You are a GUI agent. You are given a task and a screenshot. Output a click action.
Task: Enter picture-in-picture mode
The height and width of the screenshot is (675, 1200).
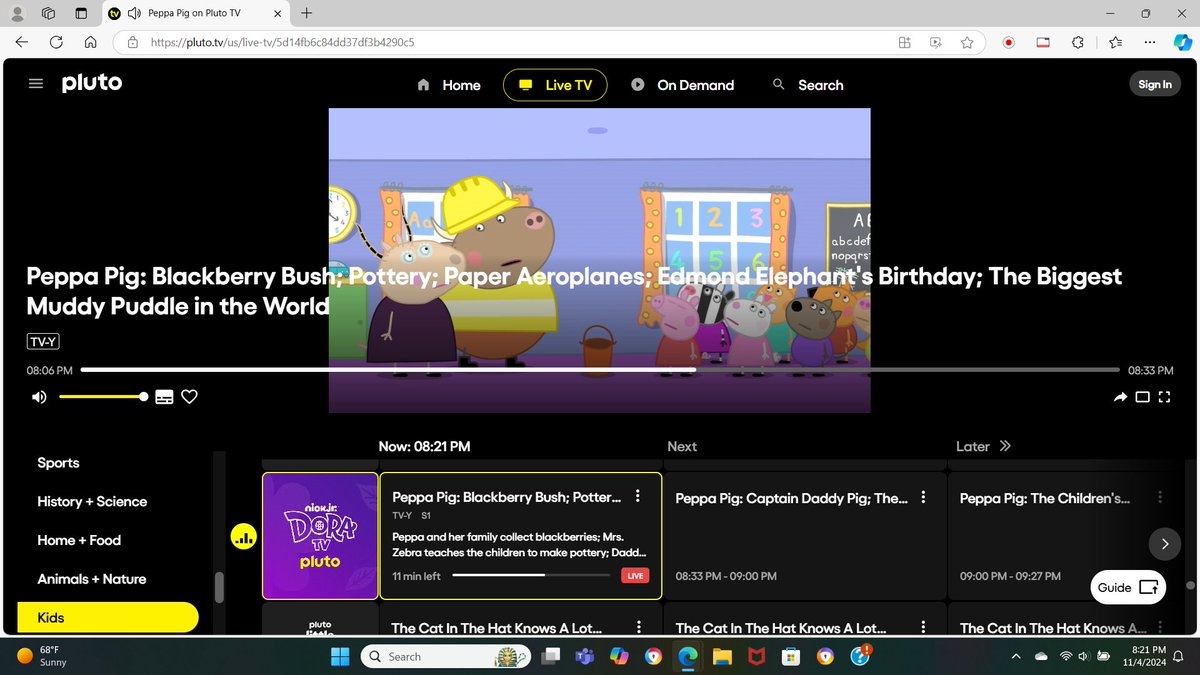tap(1142, 397)
